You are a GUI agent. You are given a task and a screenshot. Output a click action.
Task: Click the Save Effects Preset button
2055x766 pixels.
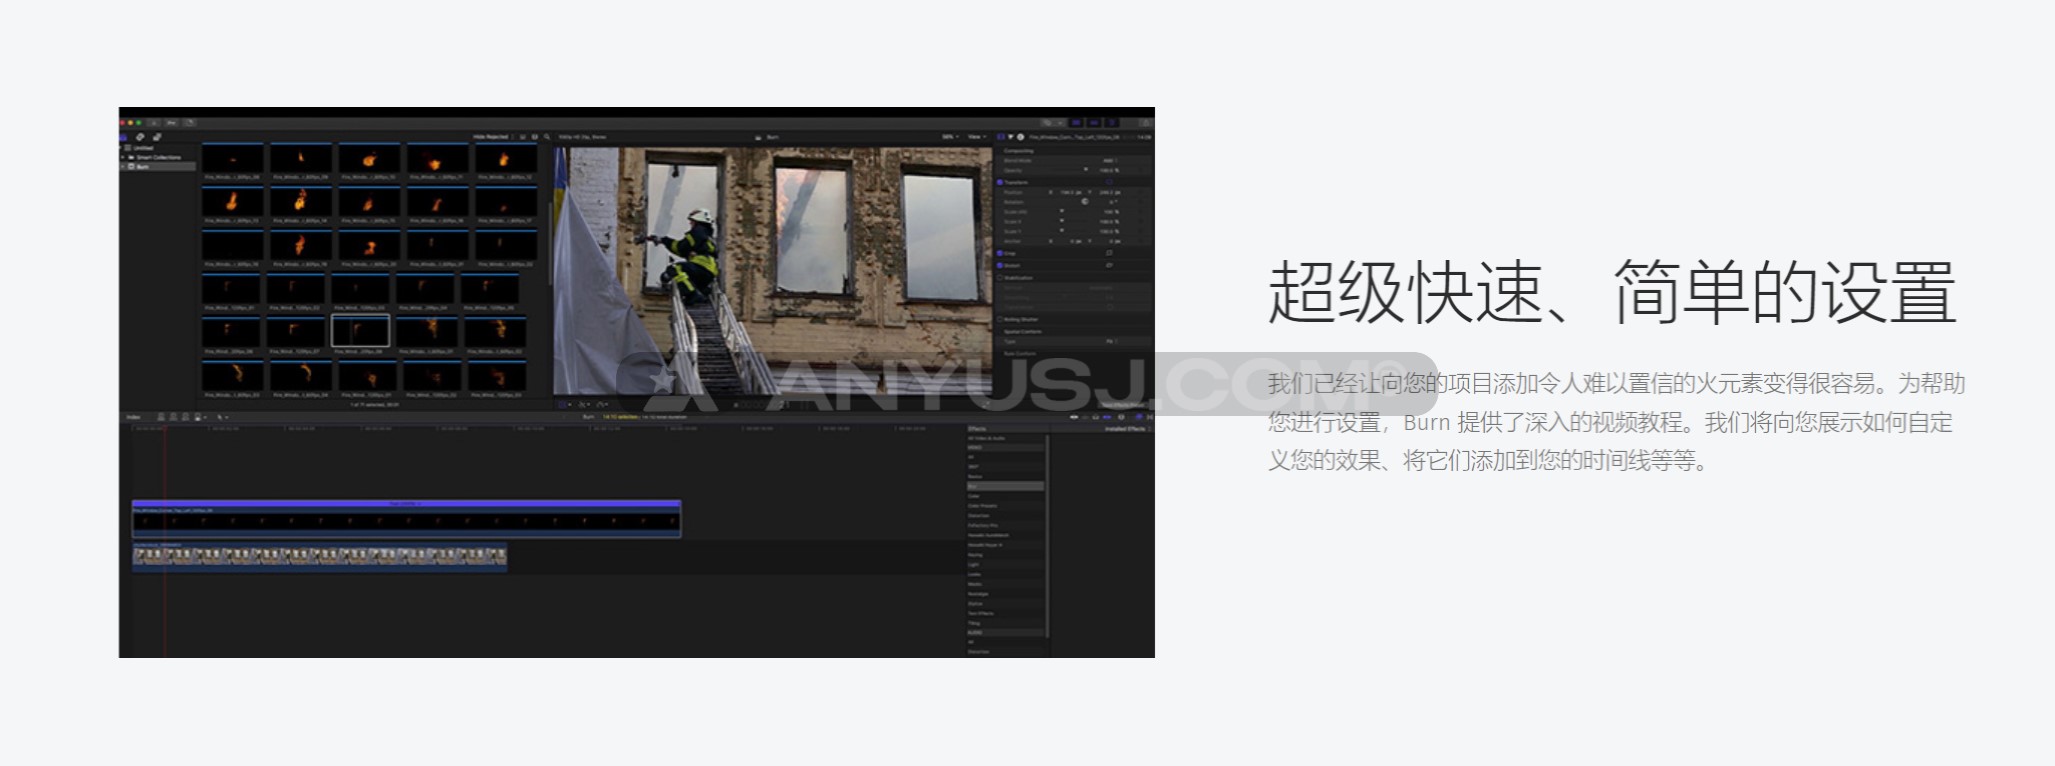(1122, 404)
